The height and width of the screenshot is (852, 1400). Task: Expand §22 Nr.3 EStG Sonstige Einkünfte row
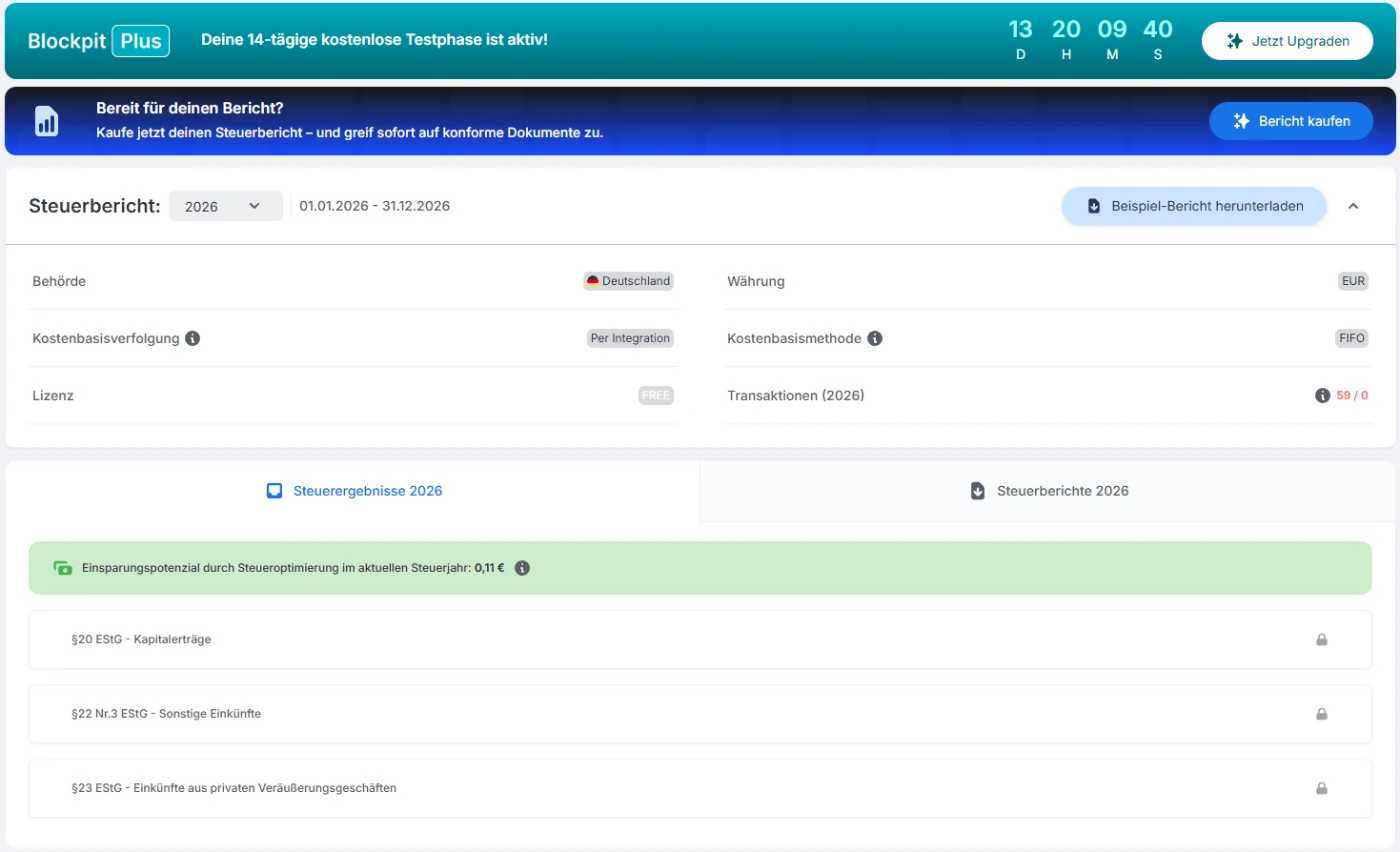700,714
